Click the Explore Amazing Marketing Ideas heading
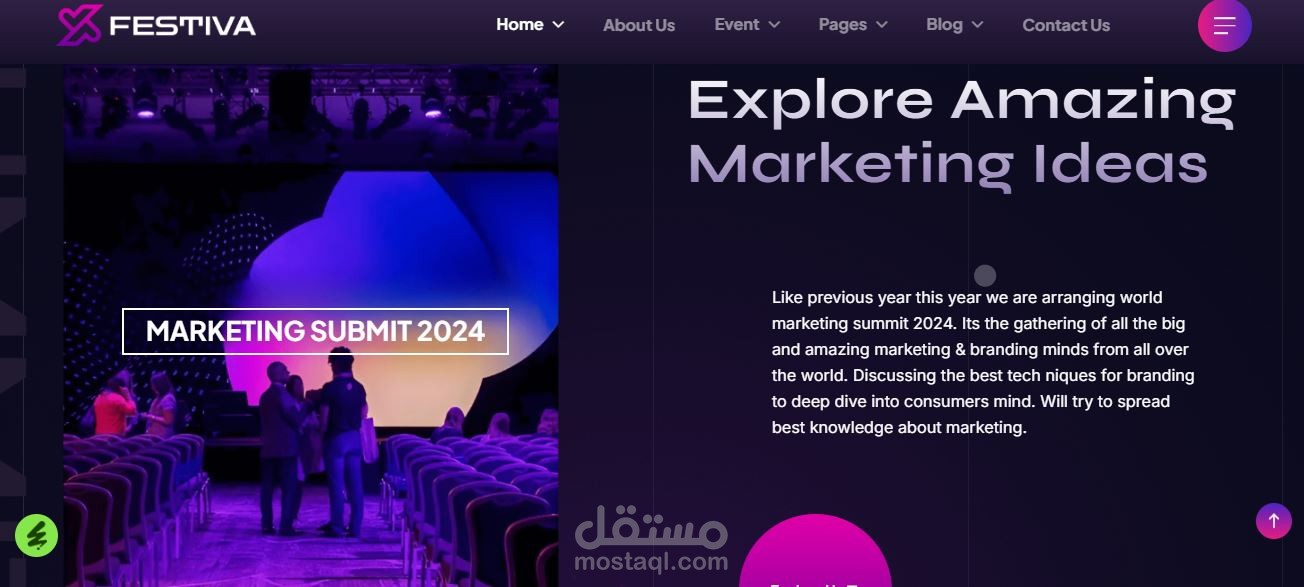This screenshot has width=1304, height=587. pos(962,132)
